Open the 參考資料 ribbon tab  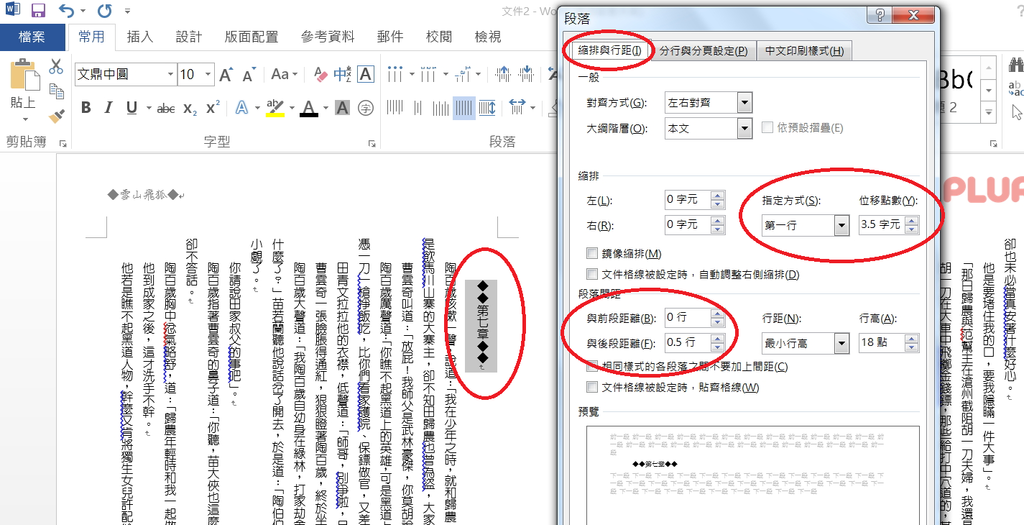tap(327, 37)
